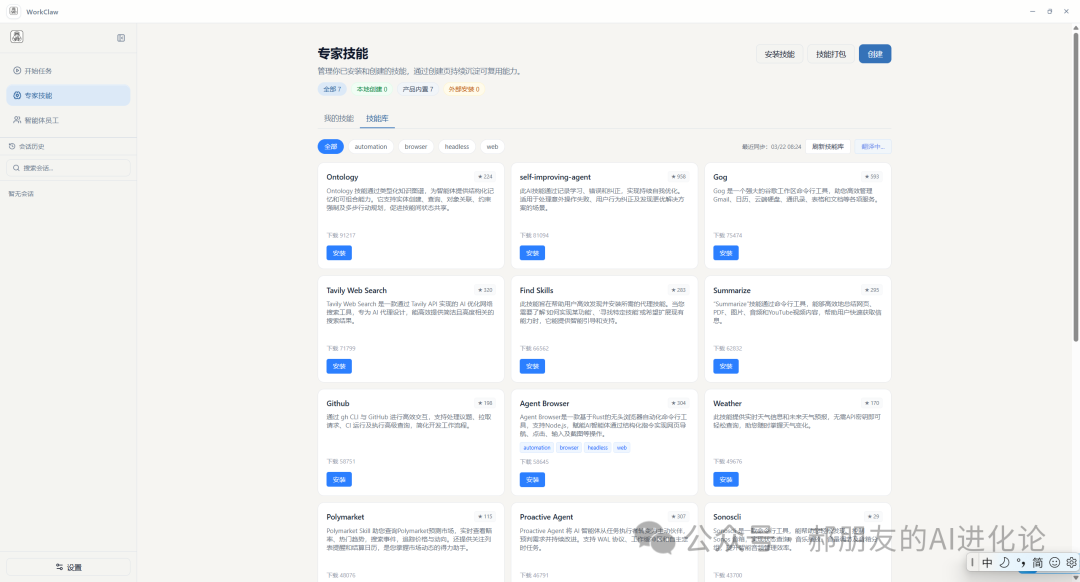
Task: Click the 搜索会话 search input field
Action: [70, 168]
